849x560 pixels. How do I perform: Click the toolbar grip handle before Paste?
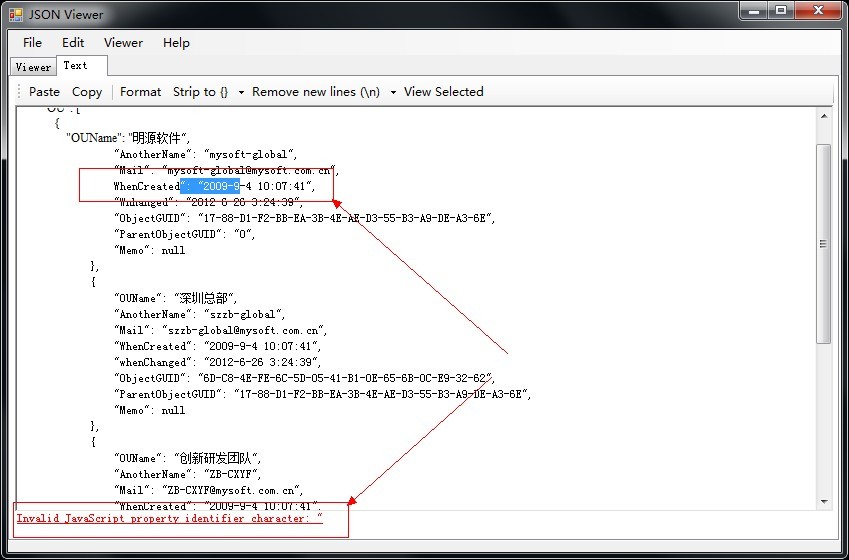tap(19, 92)
